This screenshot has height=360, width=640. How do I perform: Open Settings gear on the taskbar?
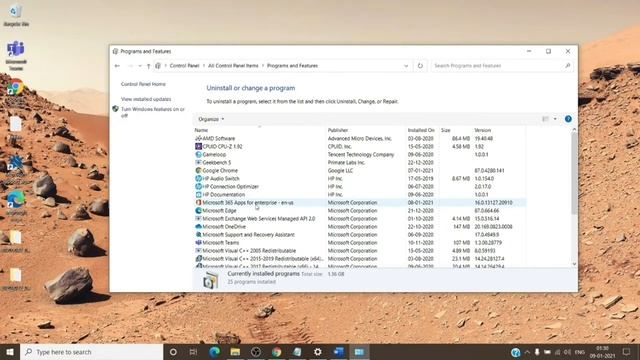click(318, 352)
